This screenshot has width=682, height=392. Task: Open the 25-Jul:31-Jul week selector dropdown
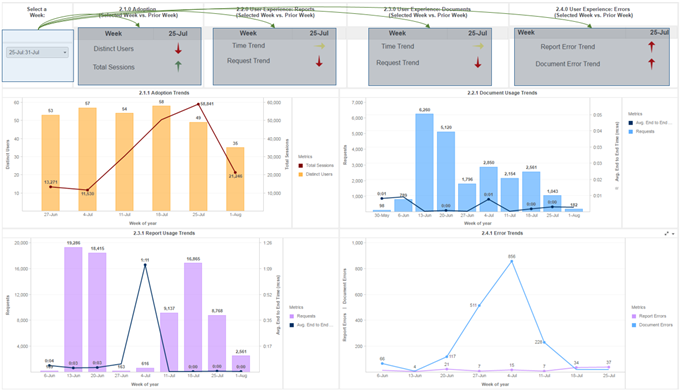coord(37,52)
